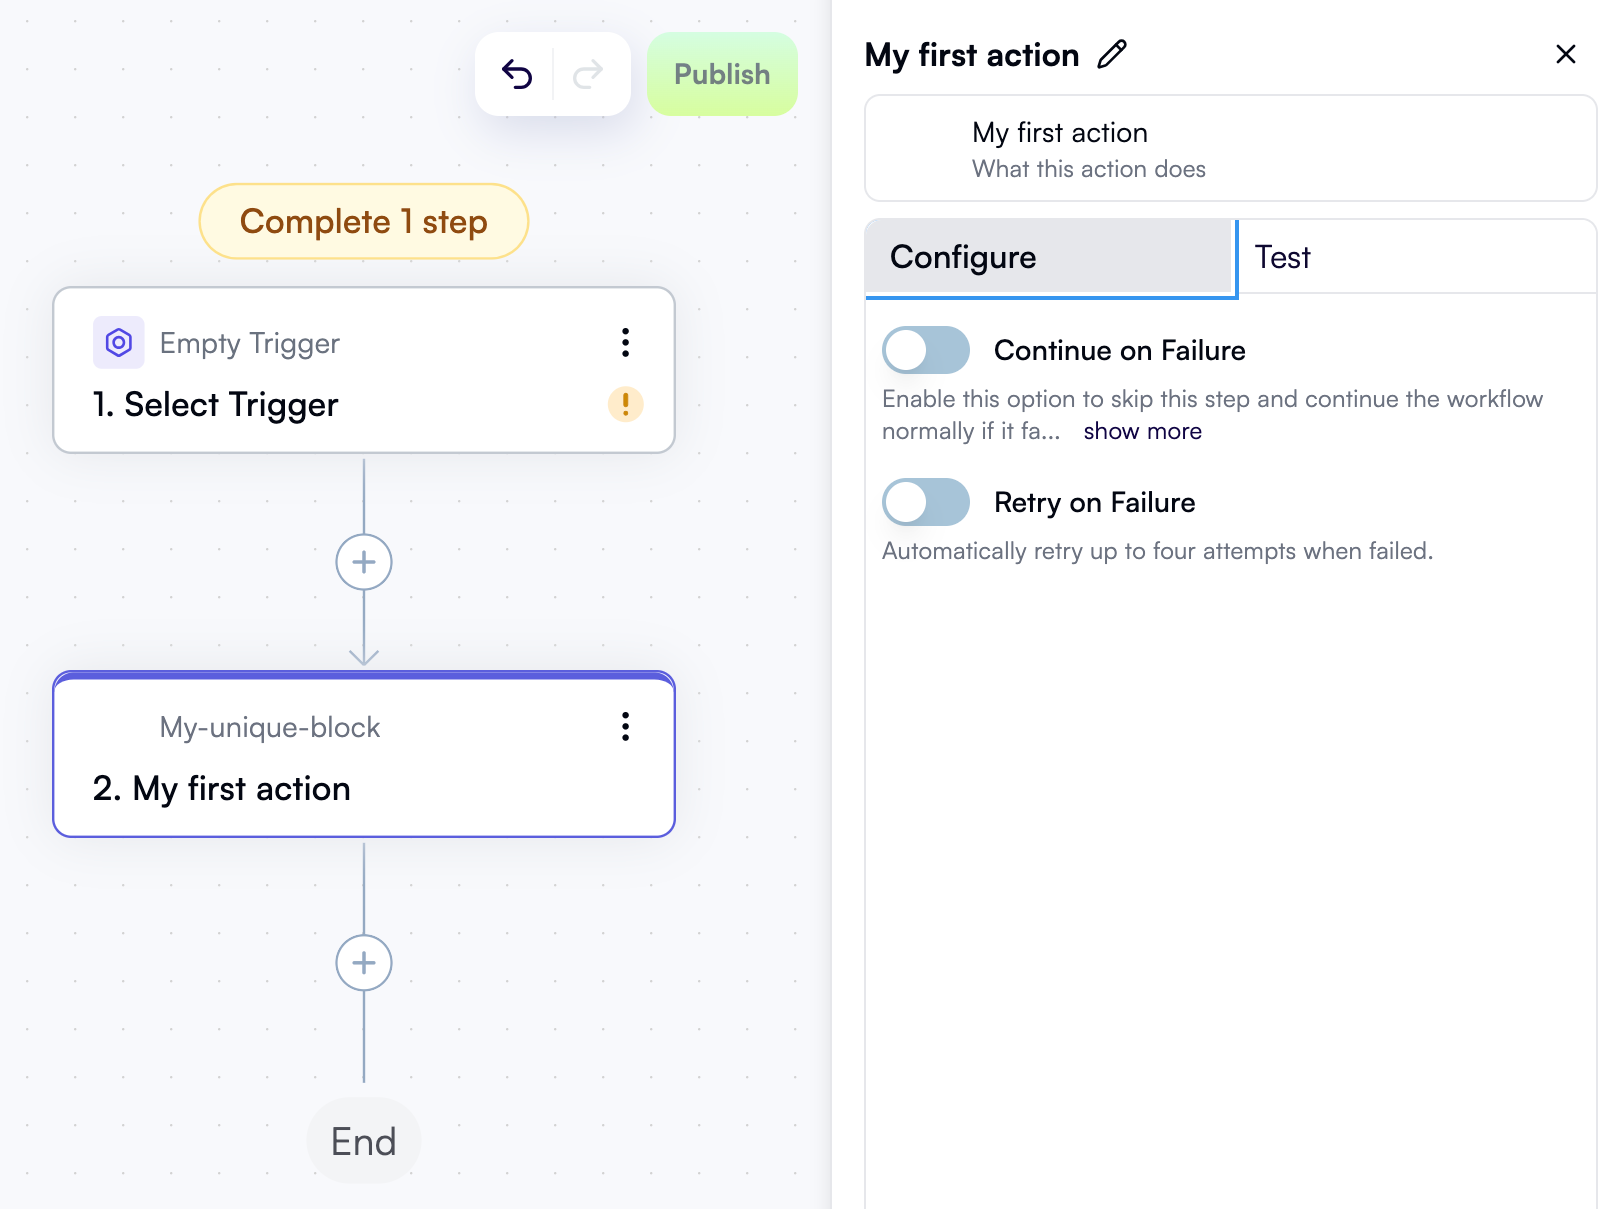The height and width of the screenshot is (1209, 1611).
Task: Edit the action name with pencil icon
Action: click(x=1112, y=54)
